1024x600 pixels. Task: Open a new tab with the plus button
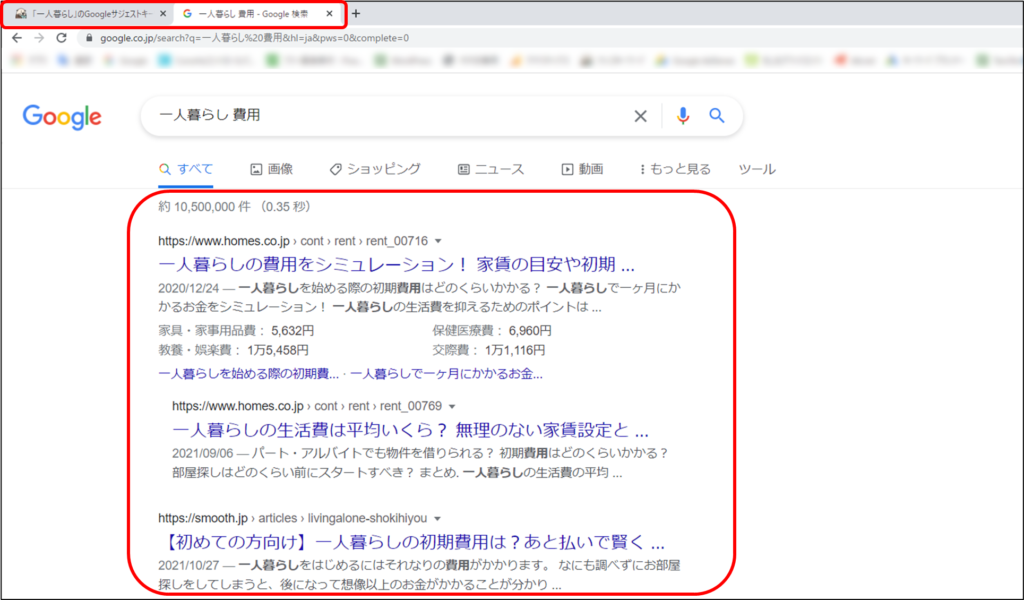click(x=356, y=13)
